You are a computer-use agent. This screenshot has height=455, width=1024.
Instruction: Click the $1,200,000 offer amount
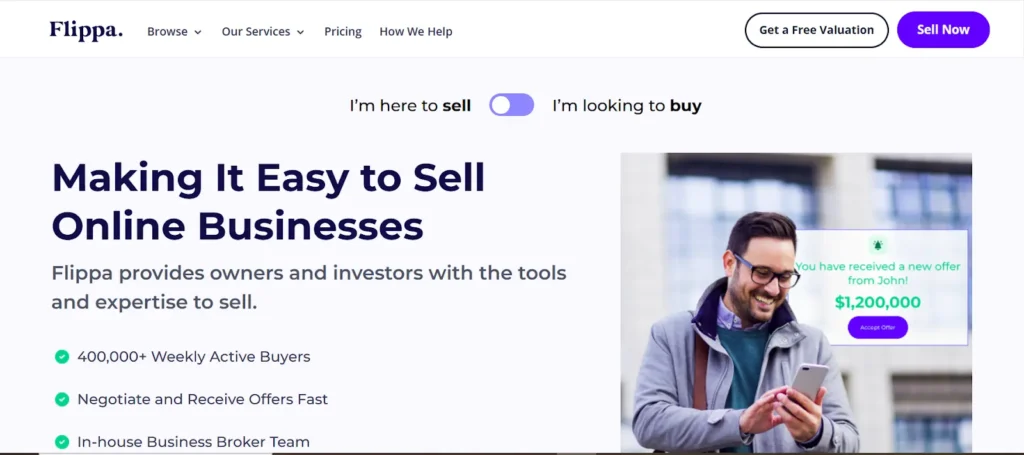pyautogui.click(x=877, y=302)
